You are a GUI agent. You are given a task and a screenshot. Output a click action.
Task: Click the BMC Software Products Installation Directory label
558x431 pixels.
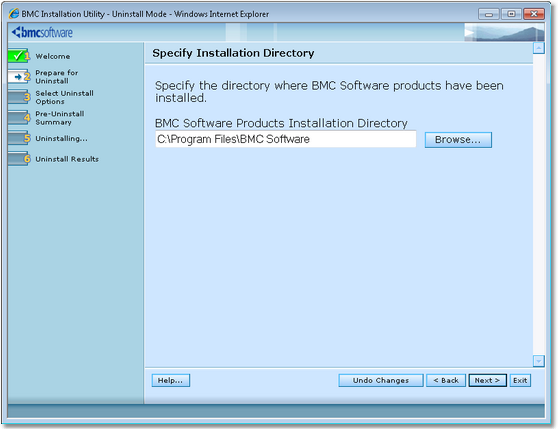pos(281,123)
